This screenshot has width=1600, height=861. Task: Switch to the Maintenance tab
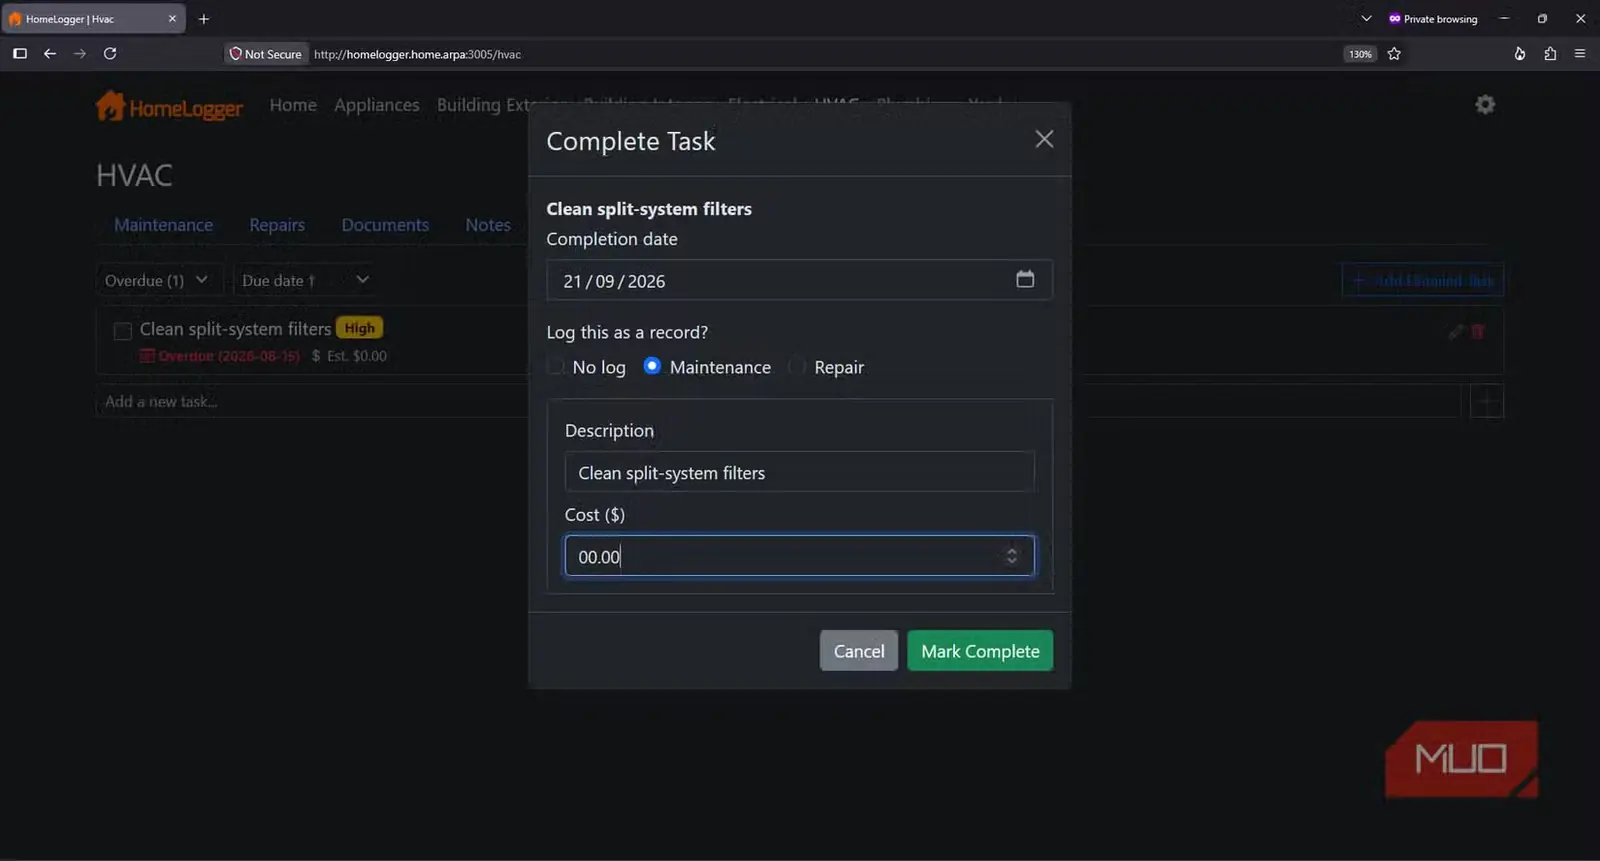[163, 225]
